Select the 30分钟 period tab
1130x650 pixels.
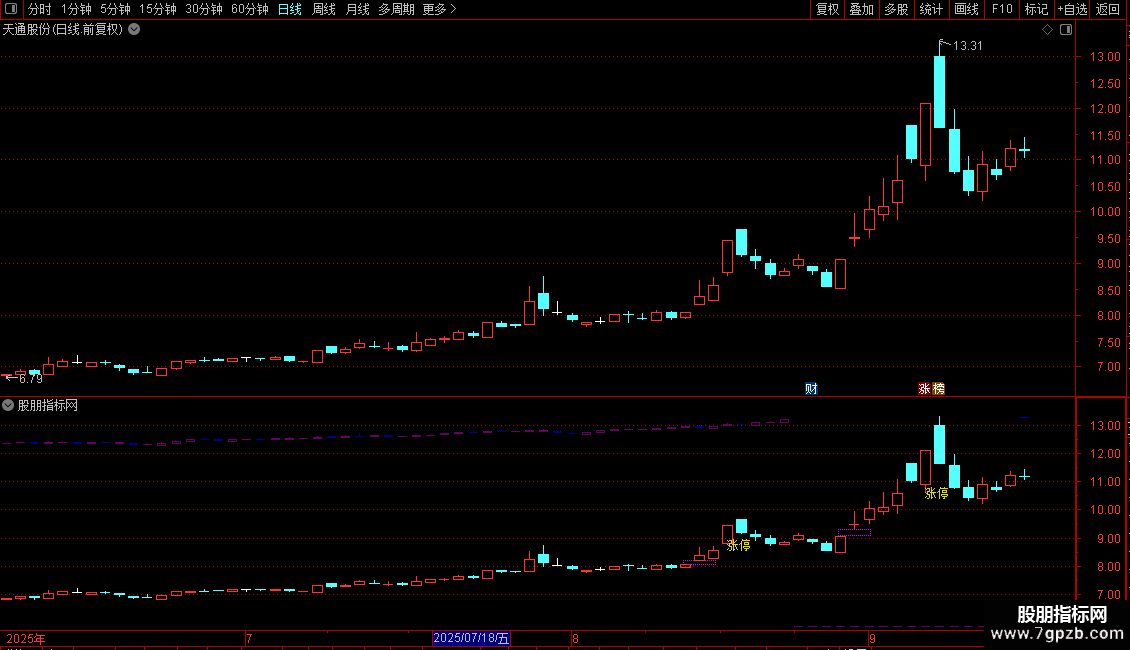tap(204, 9)
